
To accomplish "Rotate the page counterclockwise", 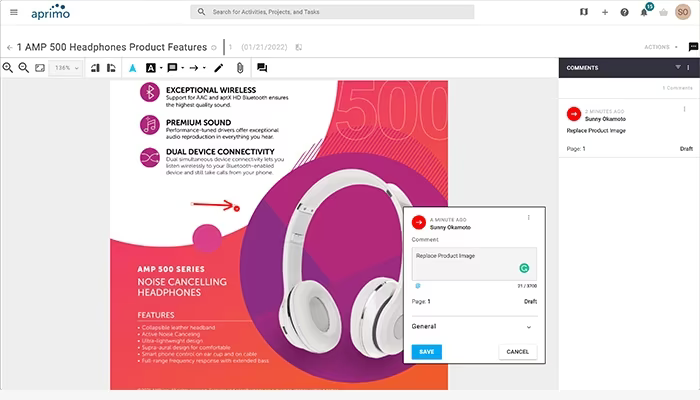I will point(95,68).
